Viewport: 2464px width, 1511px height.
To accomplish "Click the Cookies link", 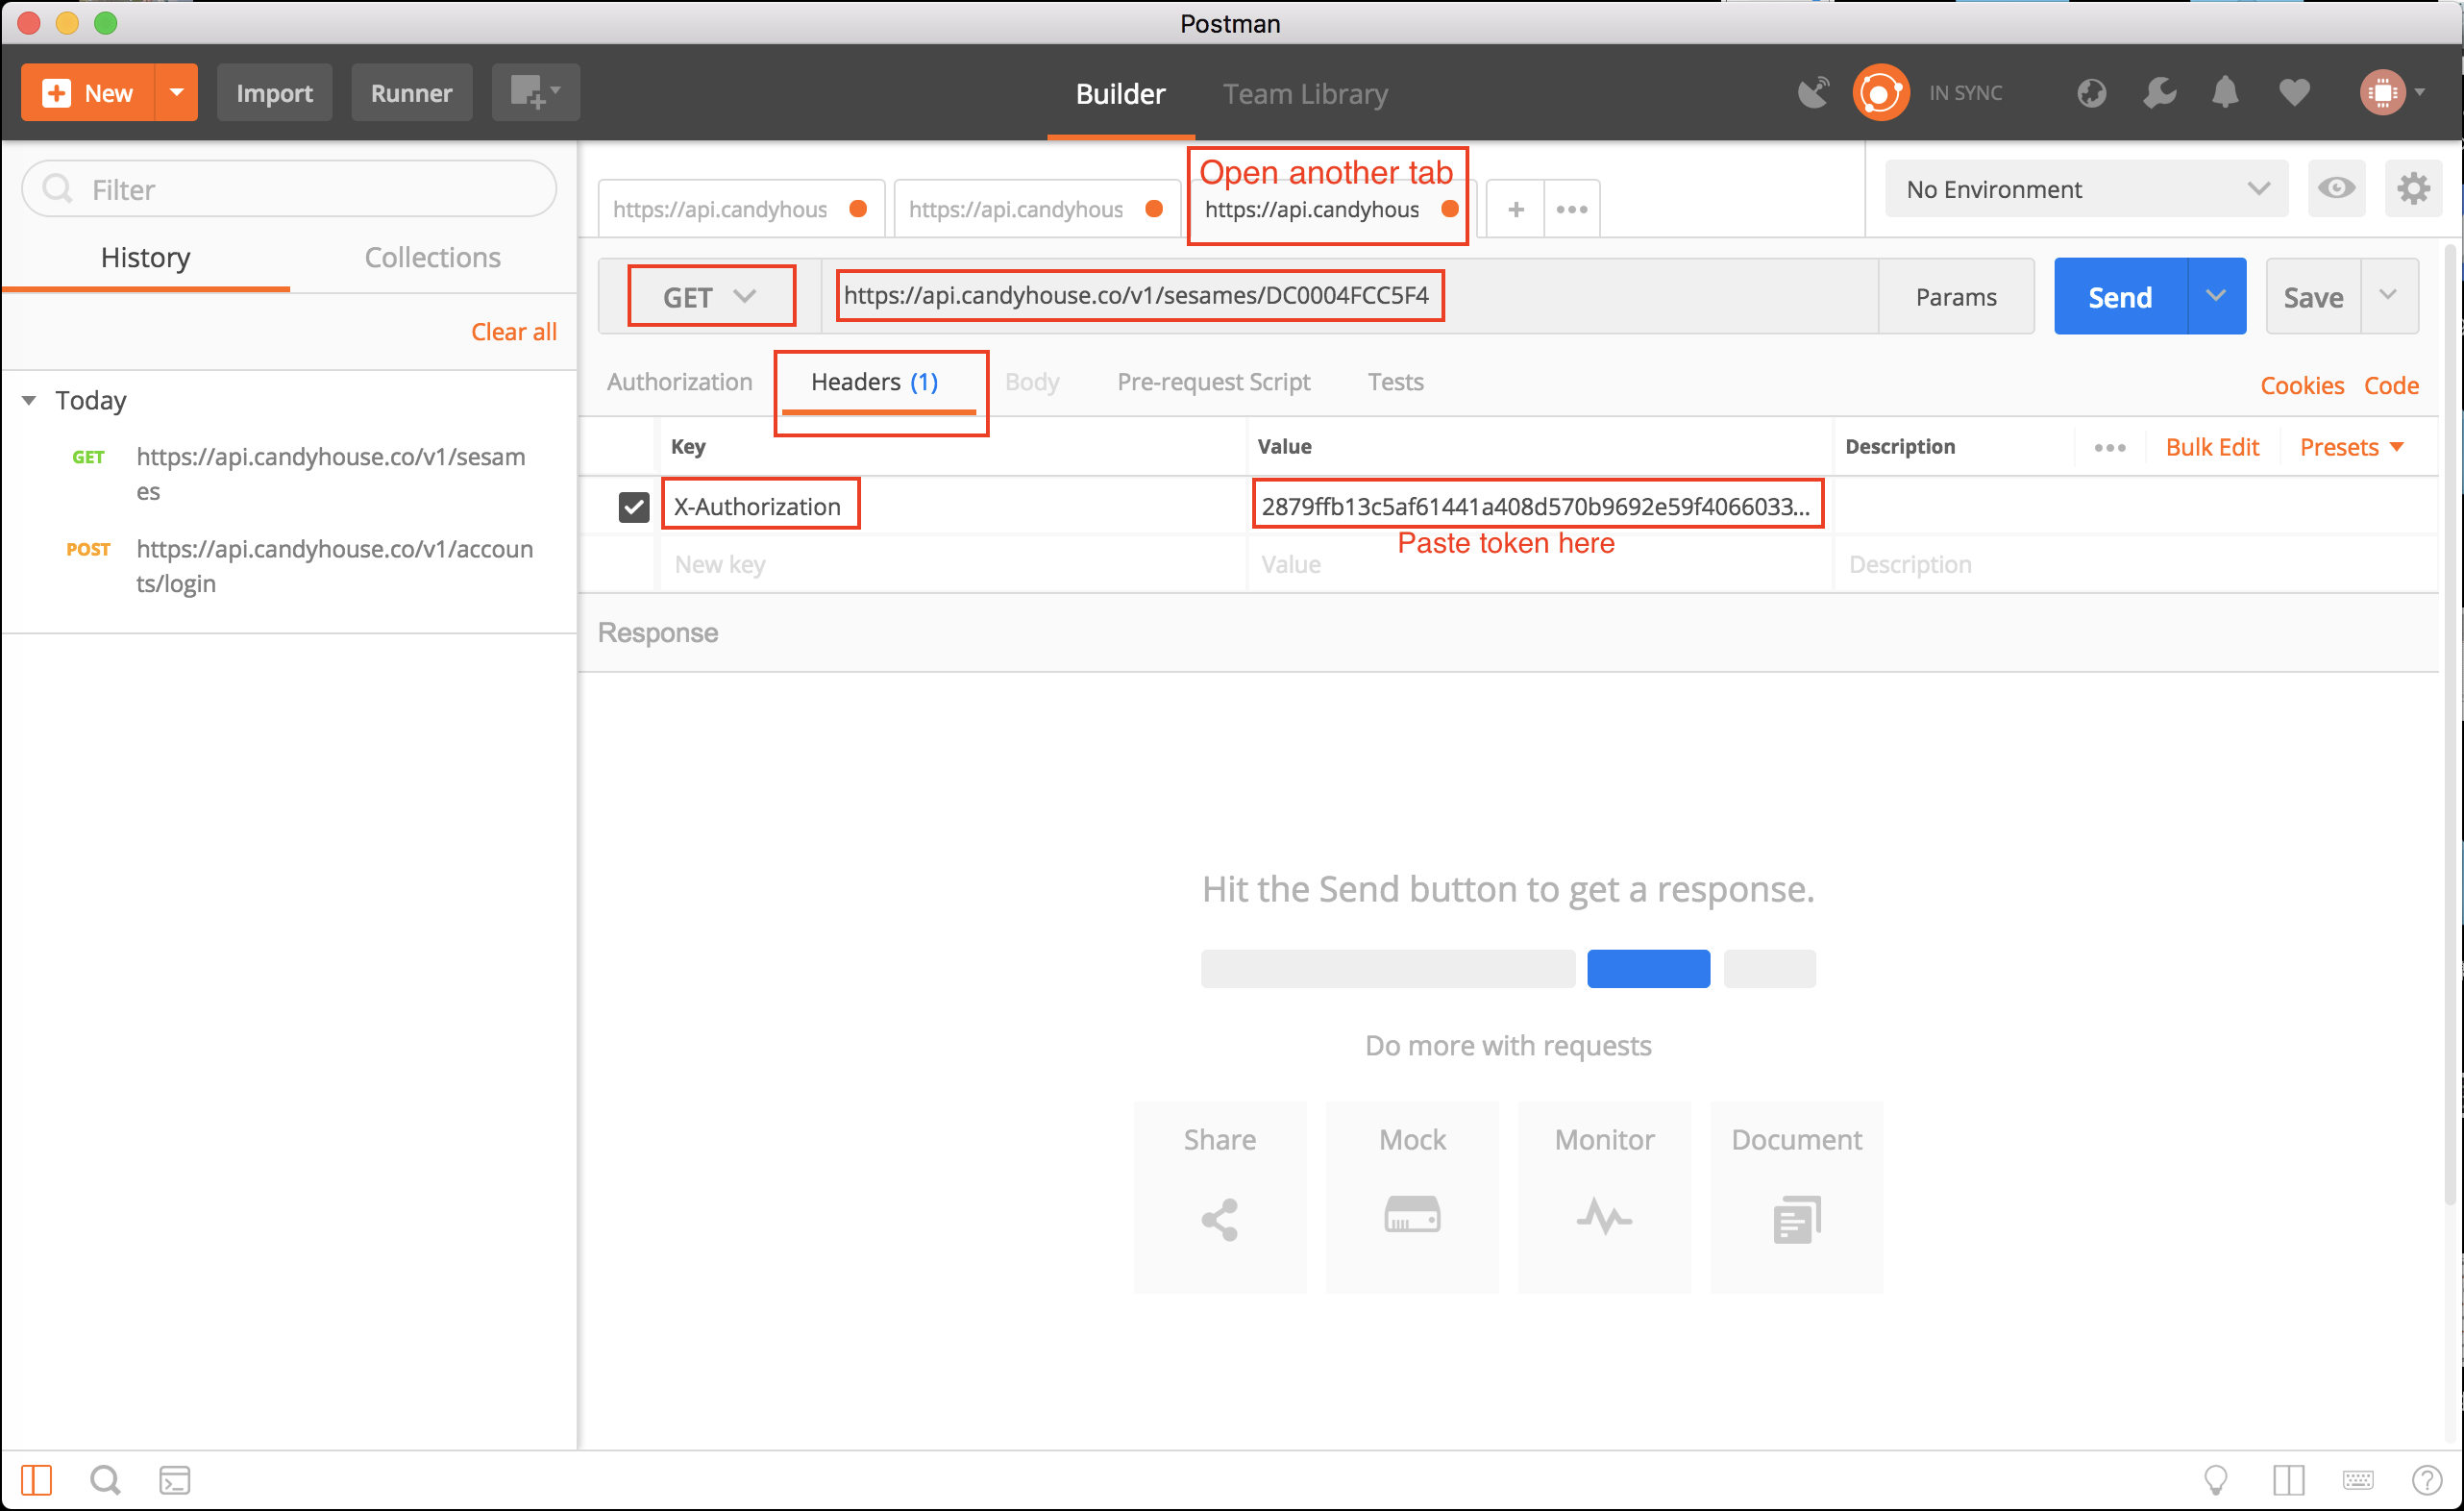I will click(2301, 386).
